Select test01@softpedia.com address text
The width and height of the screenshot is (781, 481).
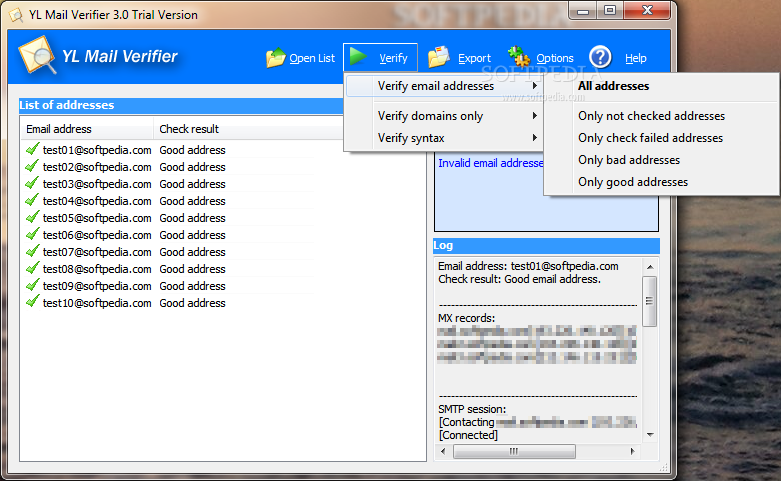(97, 150)
